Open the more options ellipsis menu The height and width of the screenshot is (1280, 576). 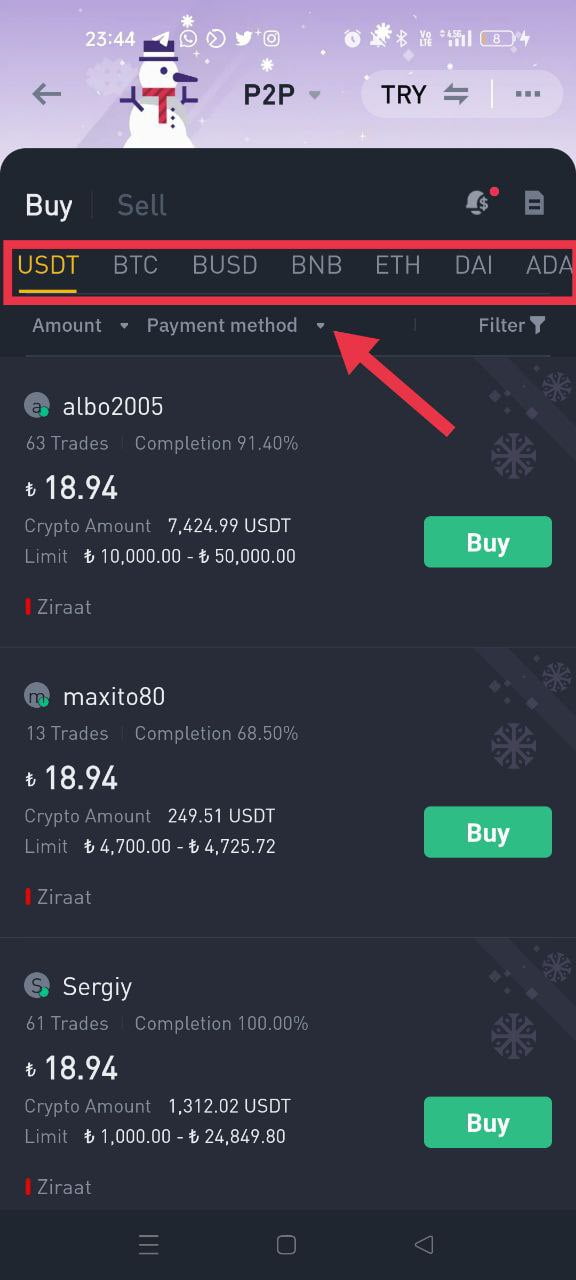coord(528,93)
